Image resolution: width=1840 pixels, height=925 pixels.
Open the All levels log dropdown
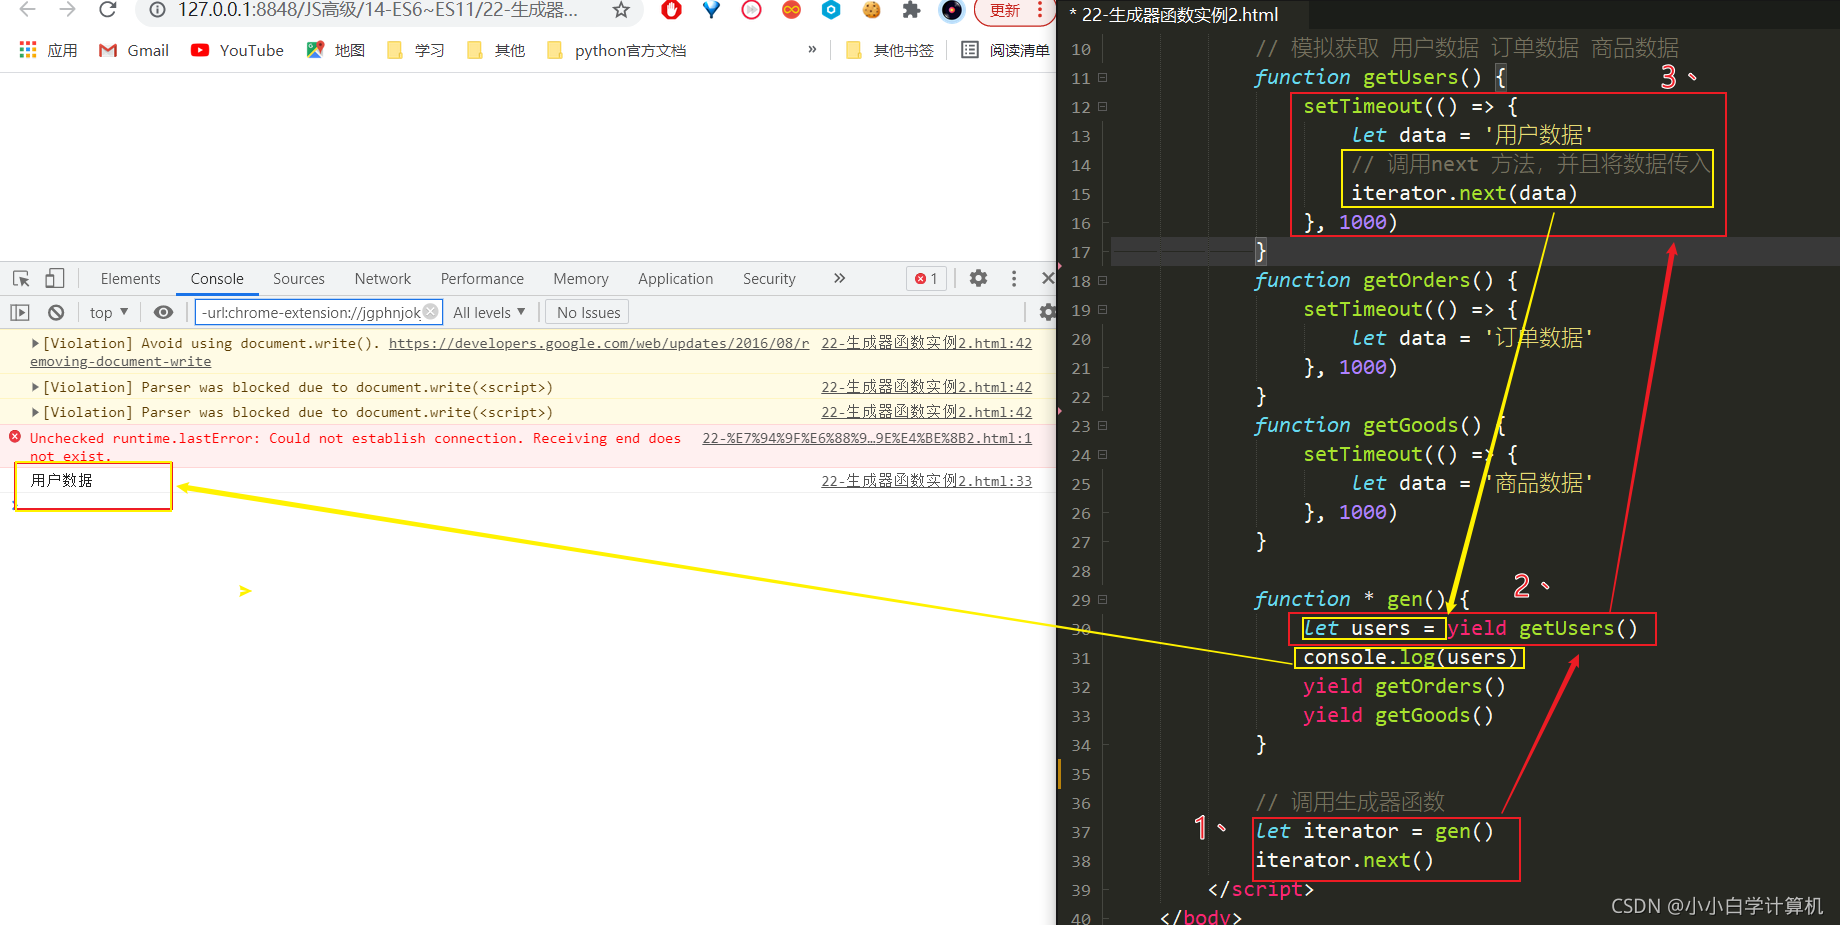tap(489, 313)
